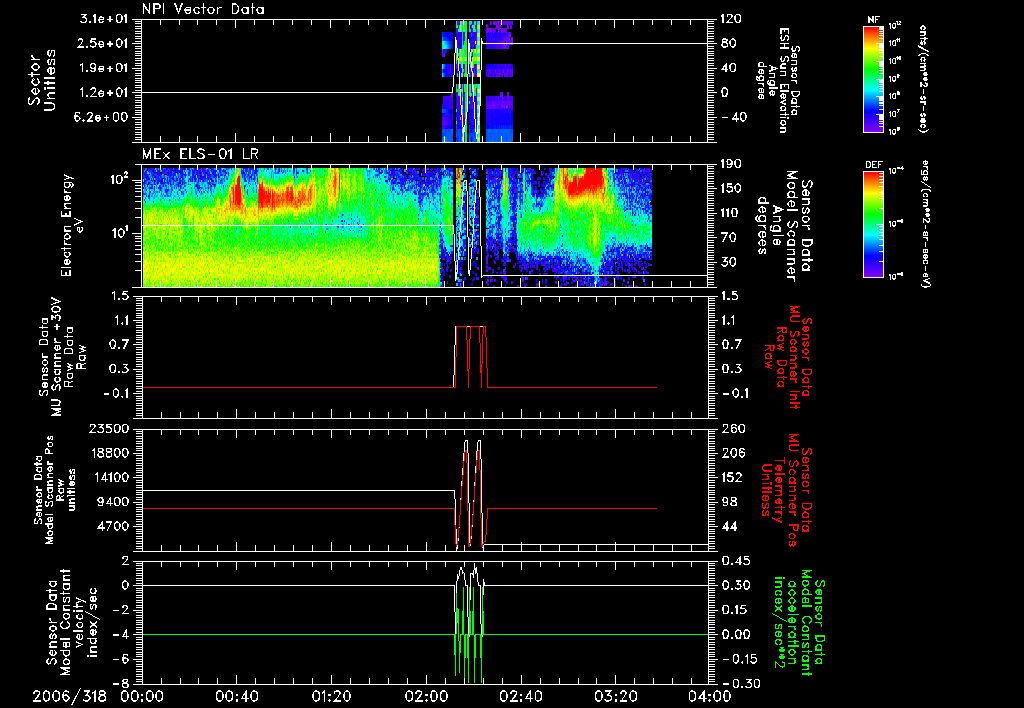Click the ESH Sun Elevation Angle axis title

click(778, 80)
